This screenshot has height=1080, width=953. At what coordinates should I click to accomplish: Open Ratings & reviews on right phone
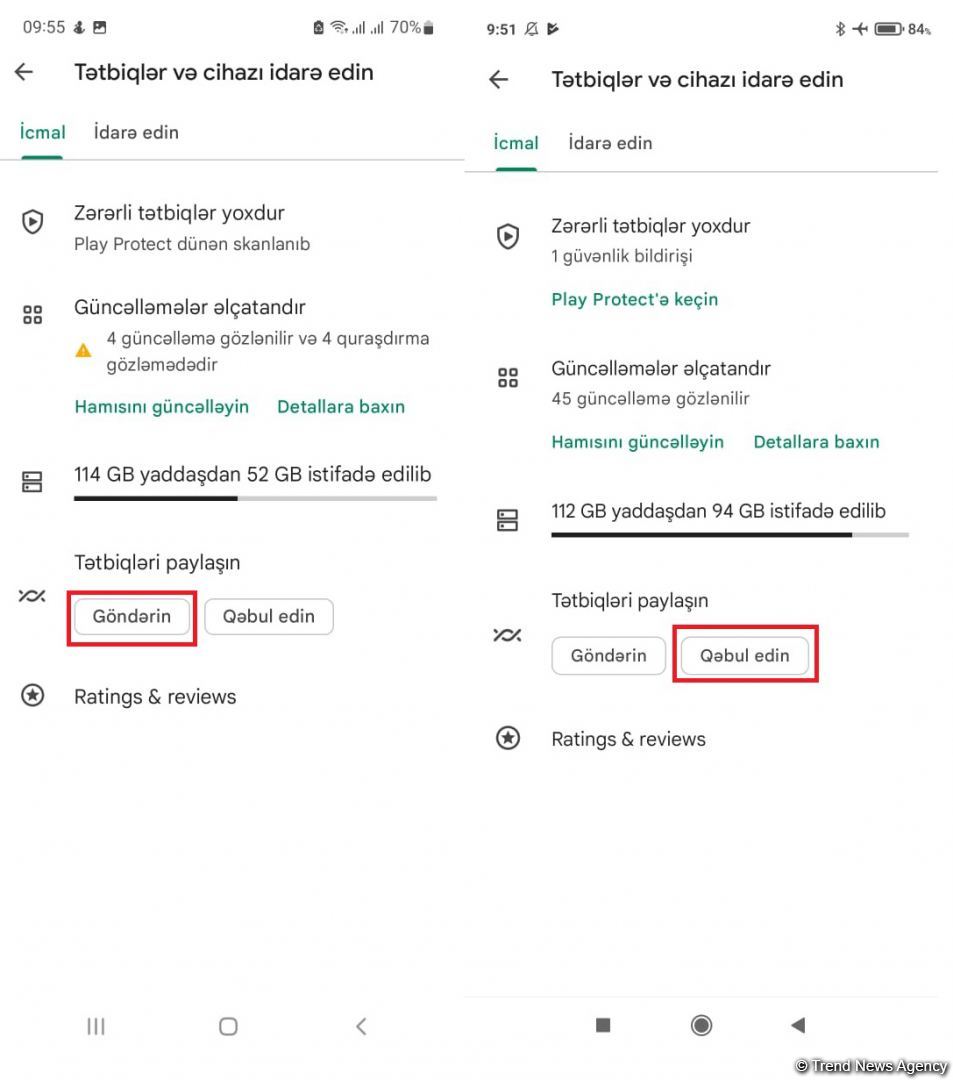click(x=628, y=739)
